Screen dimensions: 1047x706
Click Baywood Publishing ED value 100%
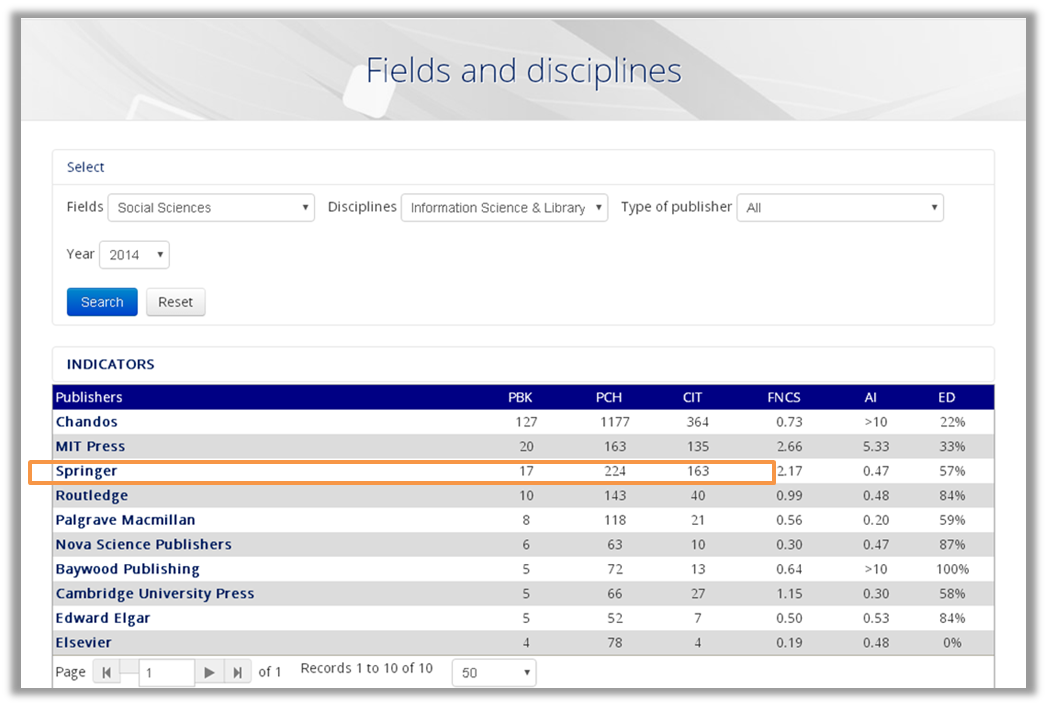[x=952, y=570]
